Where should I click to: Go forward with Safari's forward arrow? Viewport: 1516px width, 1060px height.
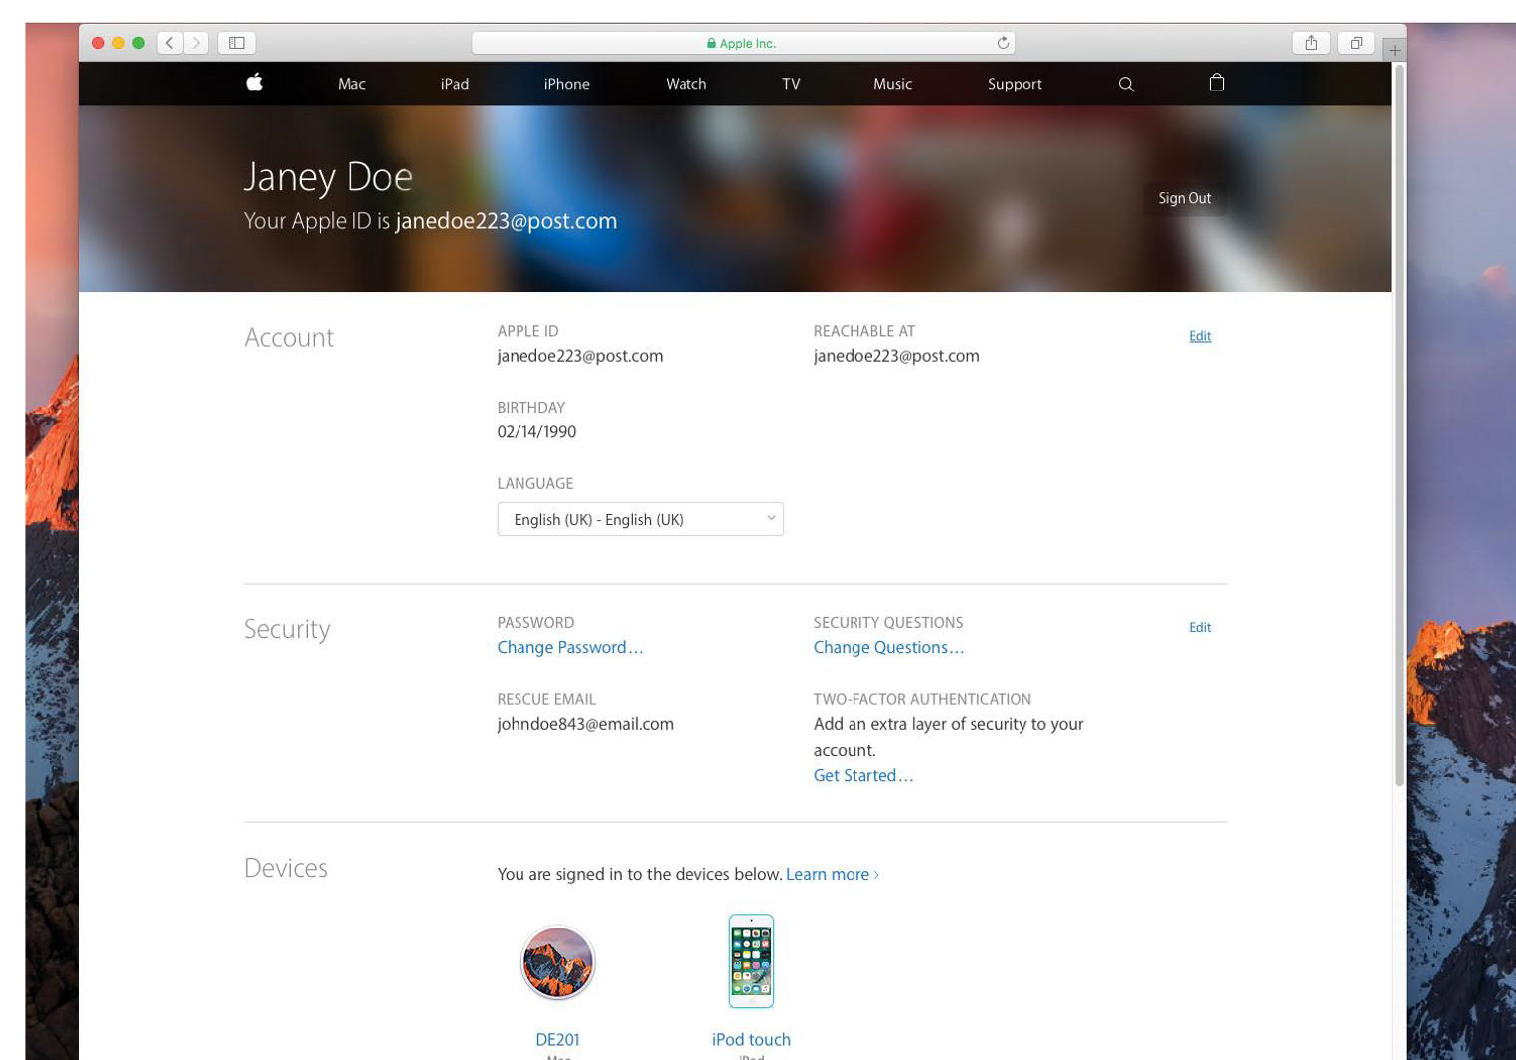pos(196,43)
